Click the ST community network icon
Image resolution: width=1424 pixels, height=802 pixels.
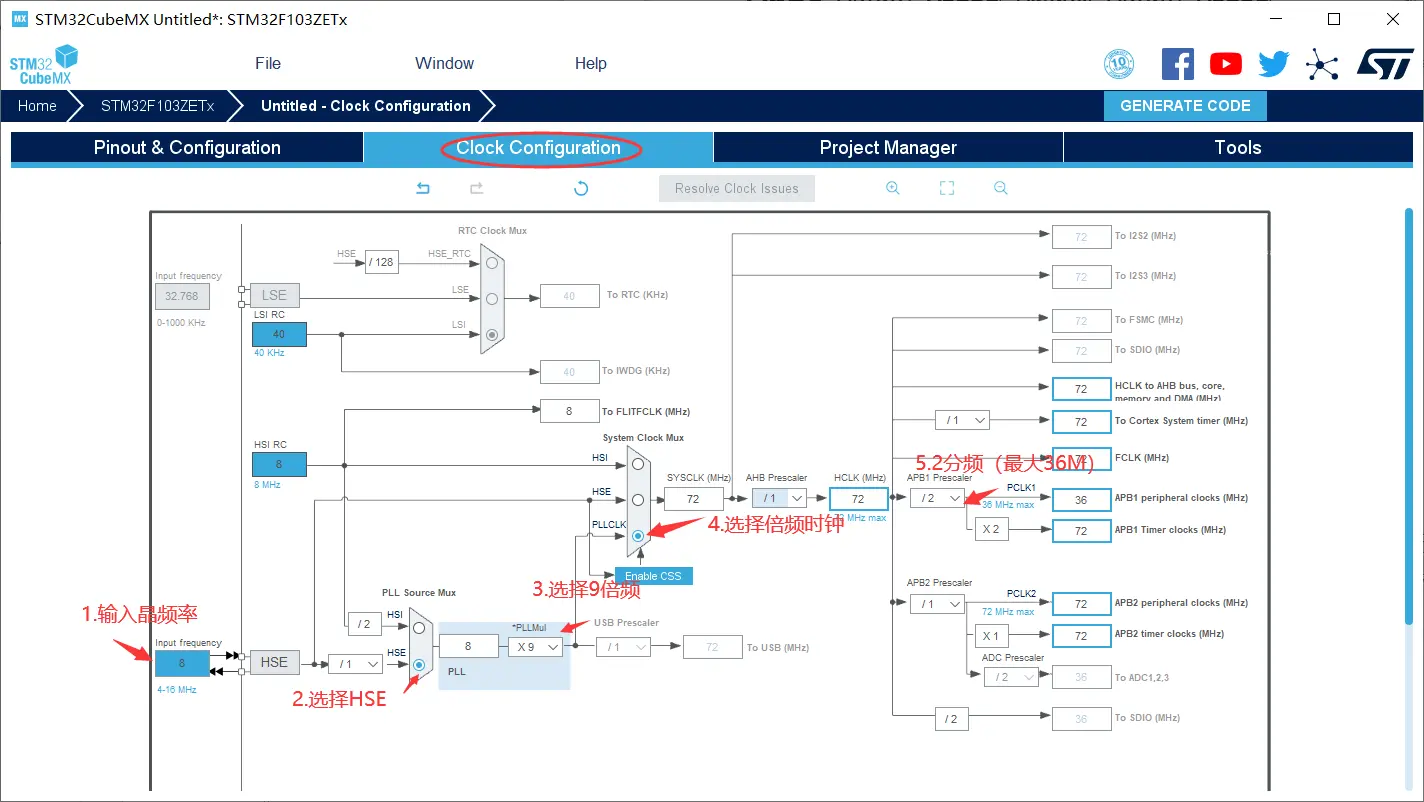point(1322,66)
